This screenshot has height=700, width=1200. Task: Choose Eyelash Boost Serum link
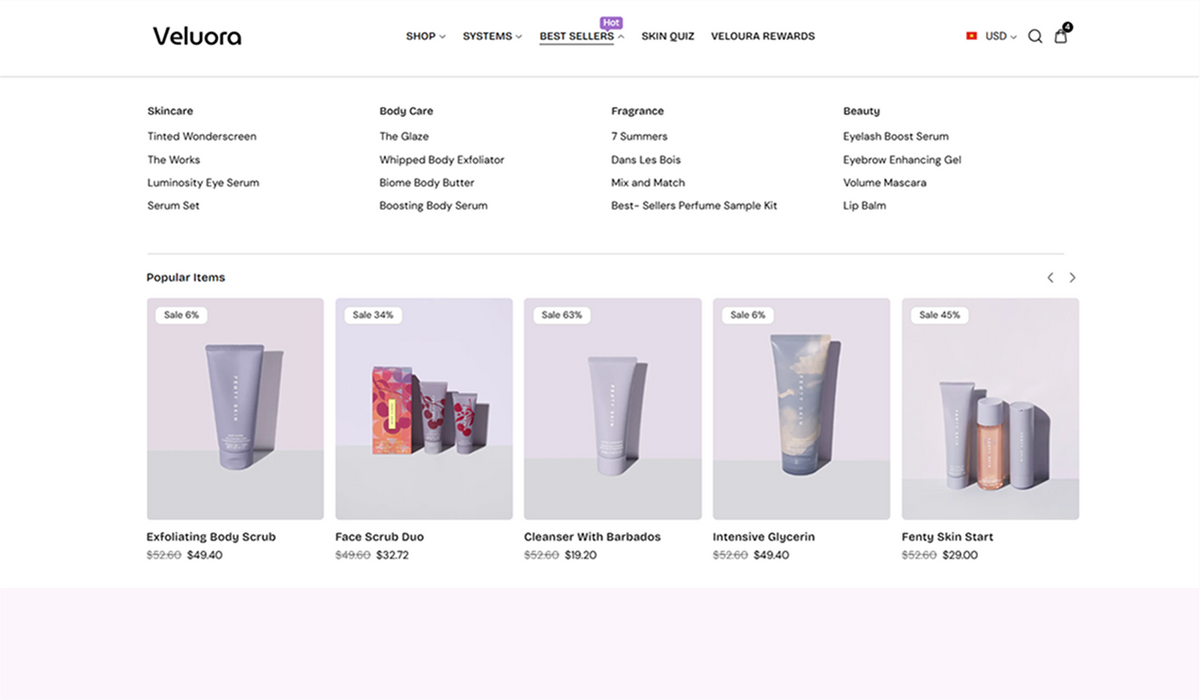895,136
